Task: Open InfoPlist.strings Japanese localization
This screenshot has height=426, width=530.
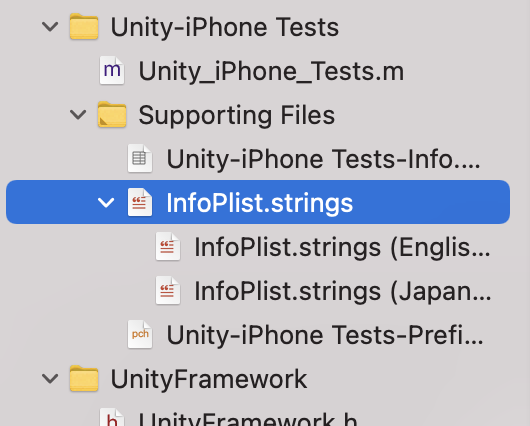Action: 343,292
